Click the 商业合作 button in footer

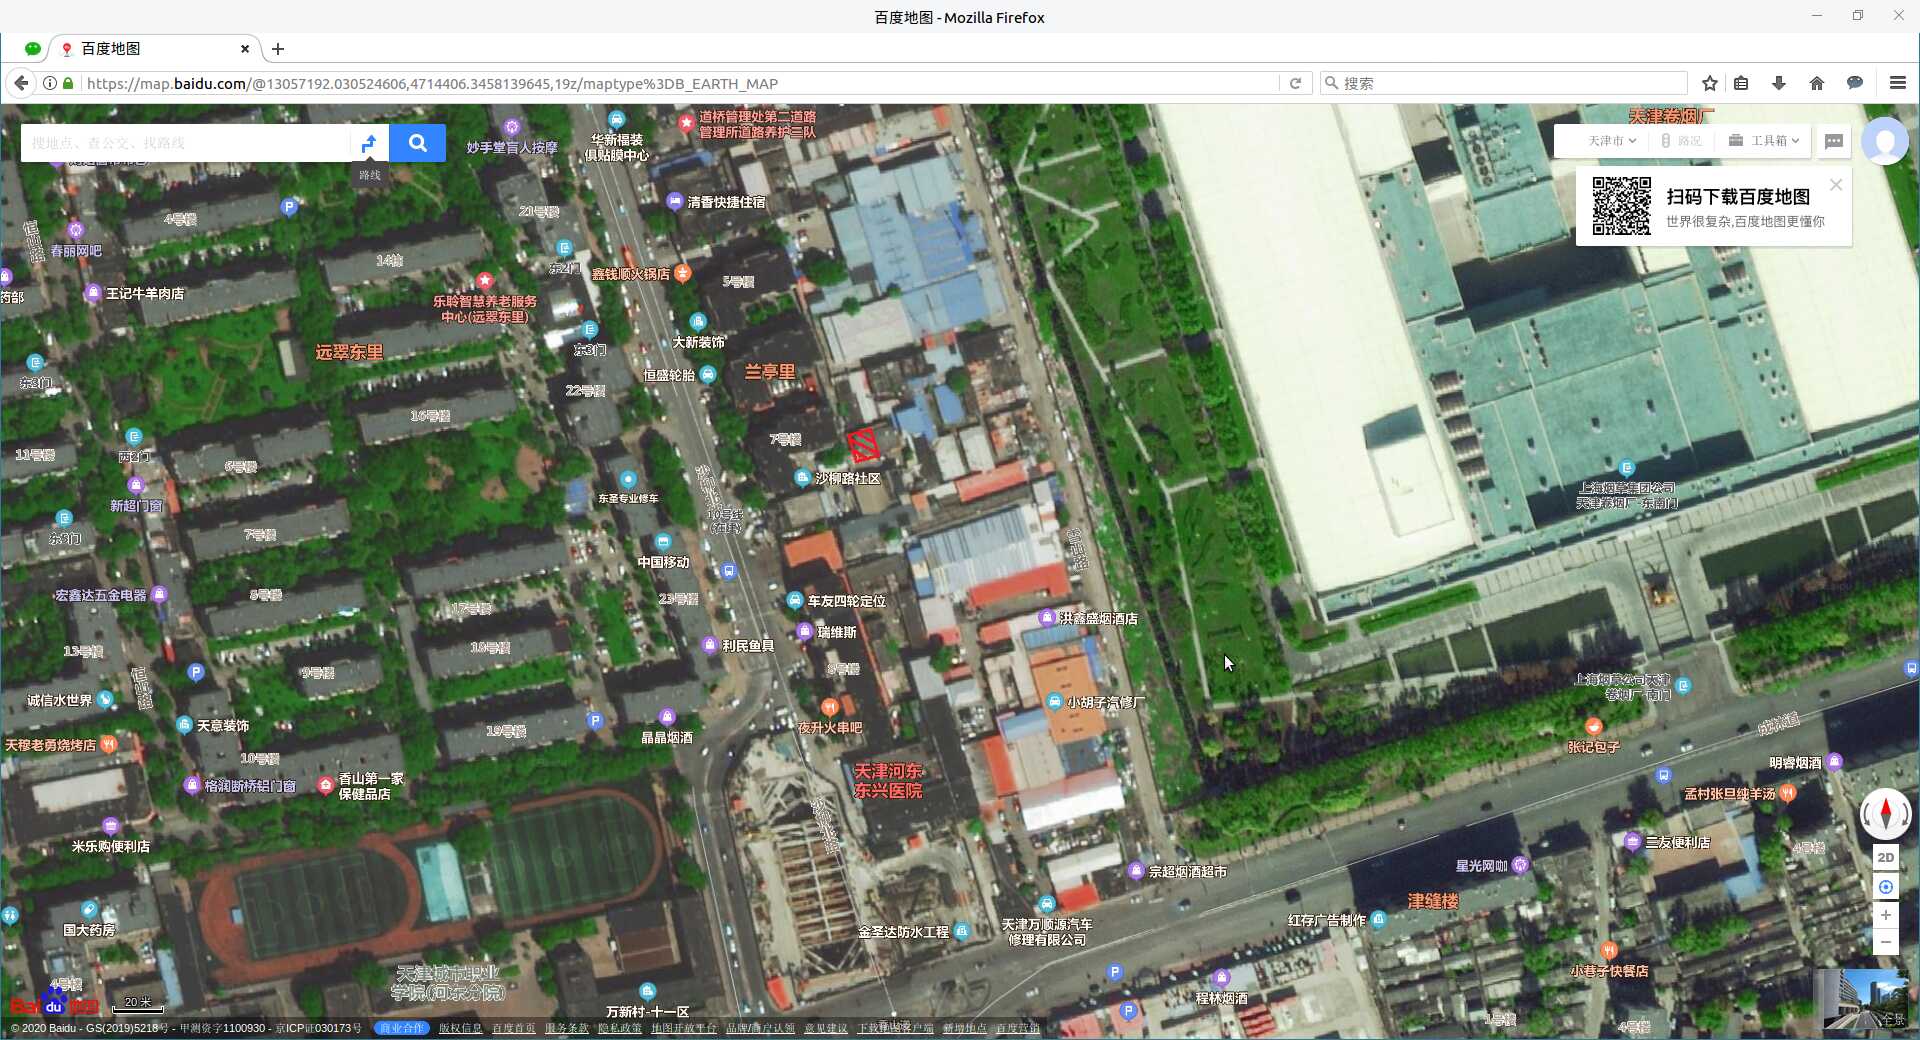tap(401, 1028)
